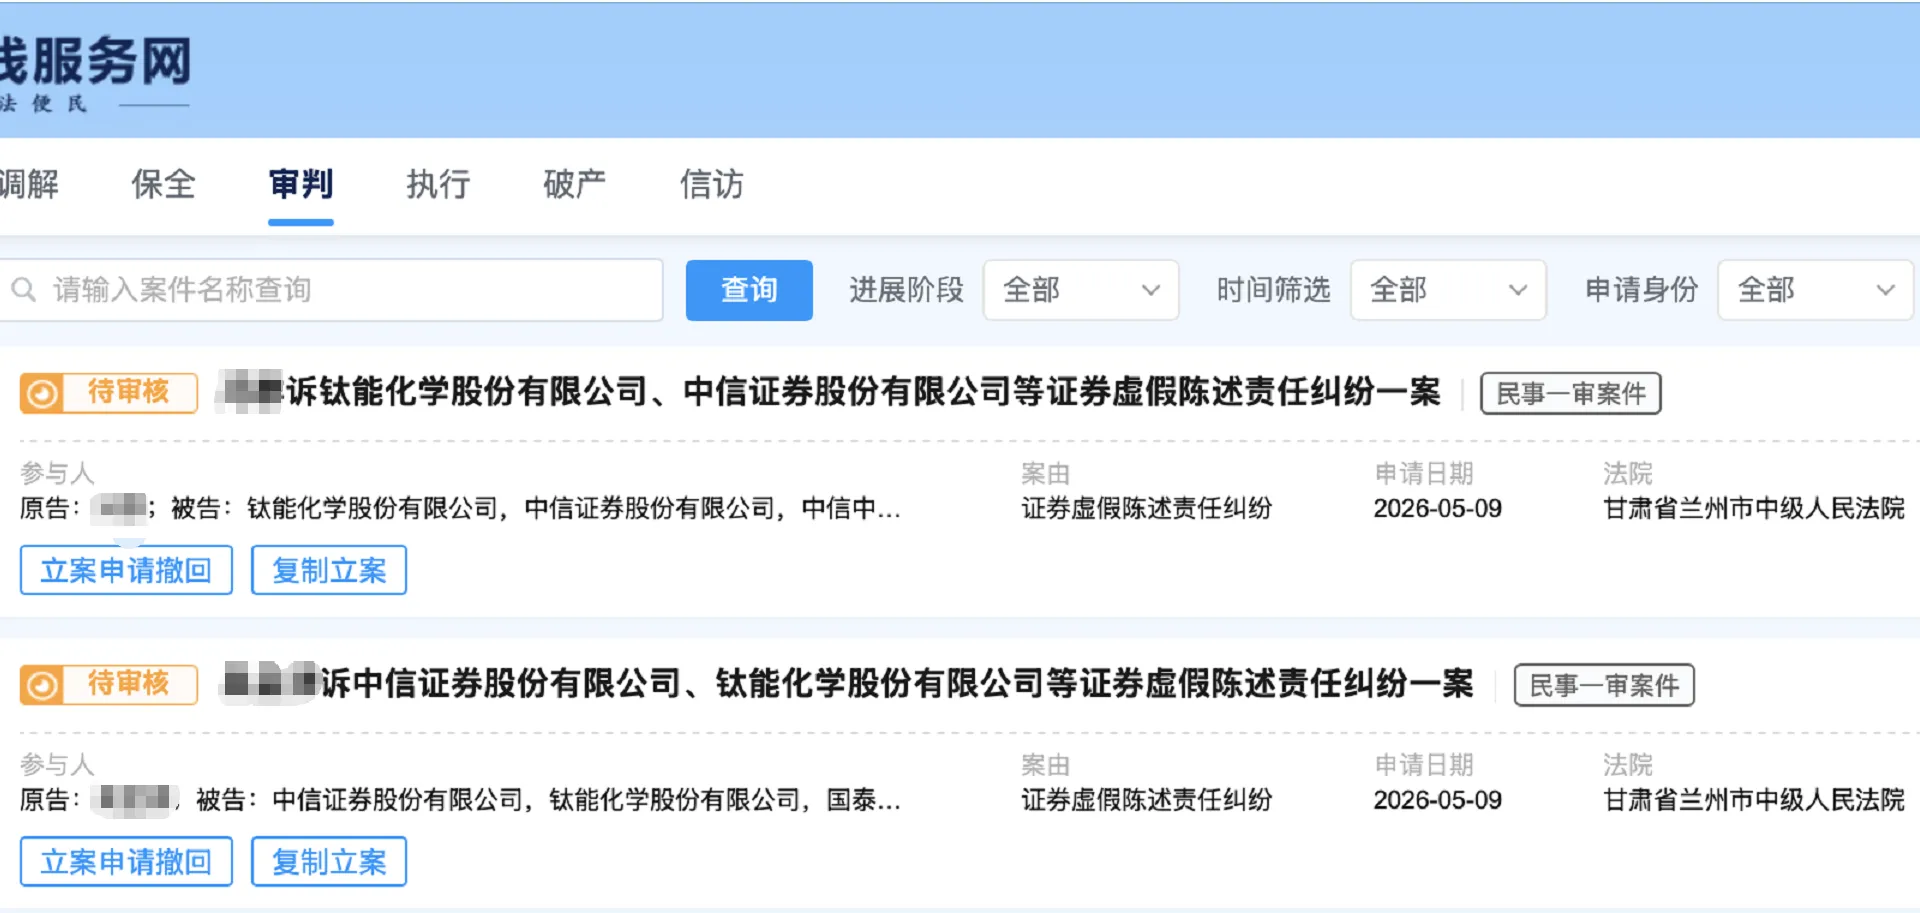
Task: Open the 时间筛选 dropdown
Action: (x=1448, y=290)
